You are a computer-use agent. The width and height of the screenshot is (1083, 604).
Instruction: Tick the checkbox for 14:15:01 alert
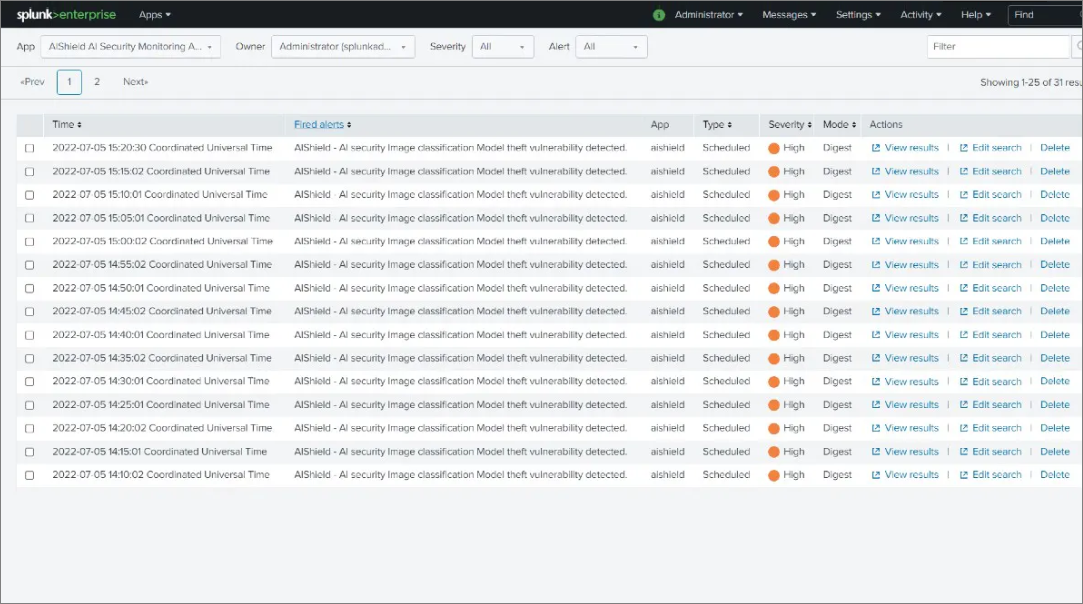click(x=30, y=452)
